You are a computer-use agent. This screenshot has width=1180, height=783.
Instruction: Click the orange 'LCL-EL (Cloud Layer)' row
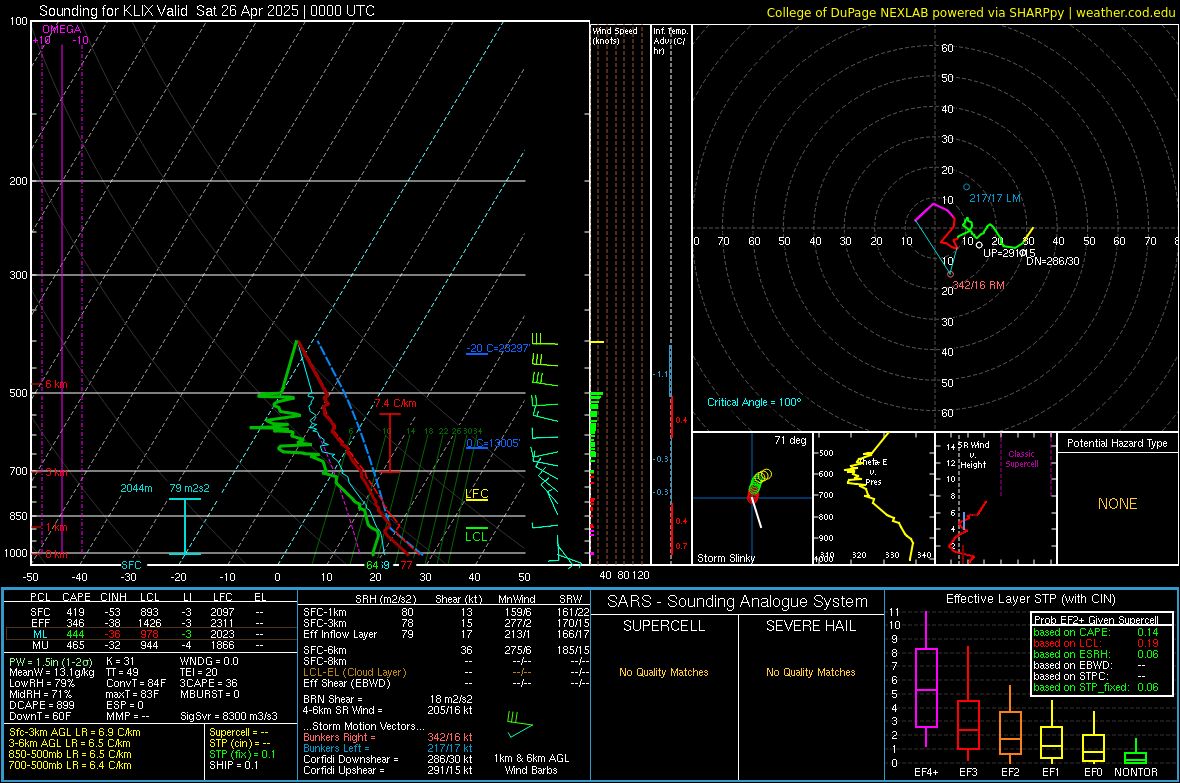pos(446,672)
